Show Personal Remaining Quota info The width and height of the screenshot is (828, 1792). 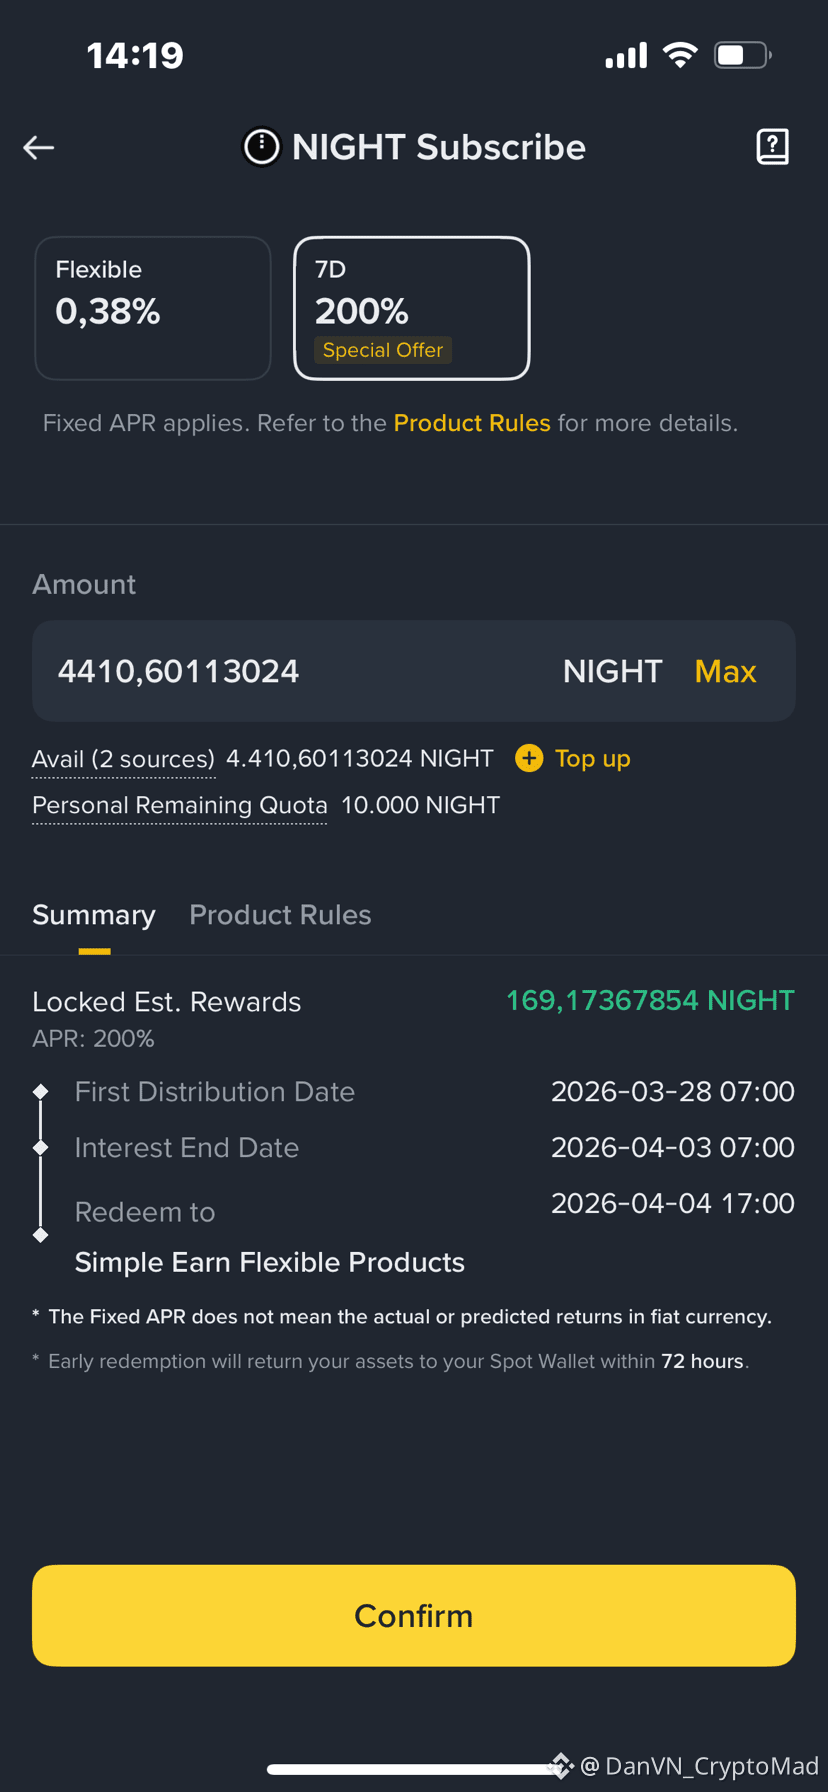point(180,805)
